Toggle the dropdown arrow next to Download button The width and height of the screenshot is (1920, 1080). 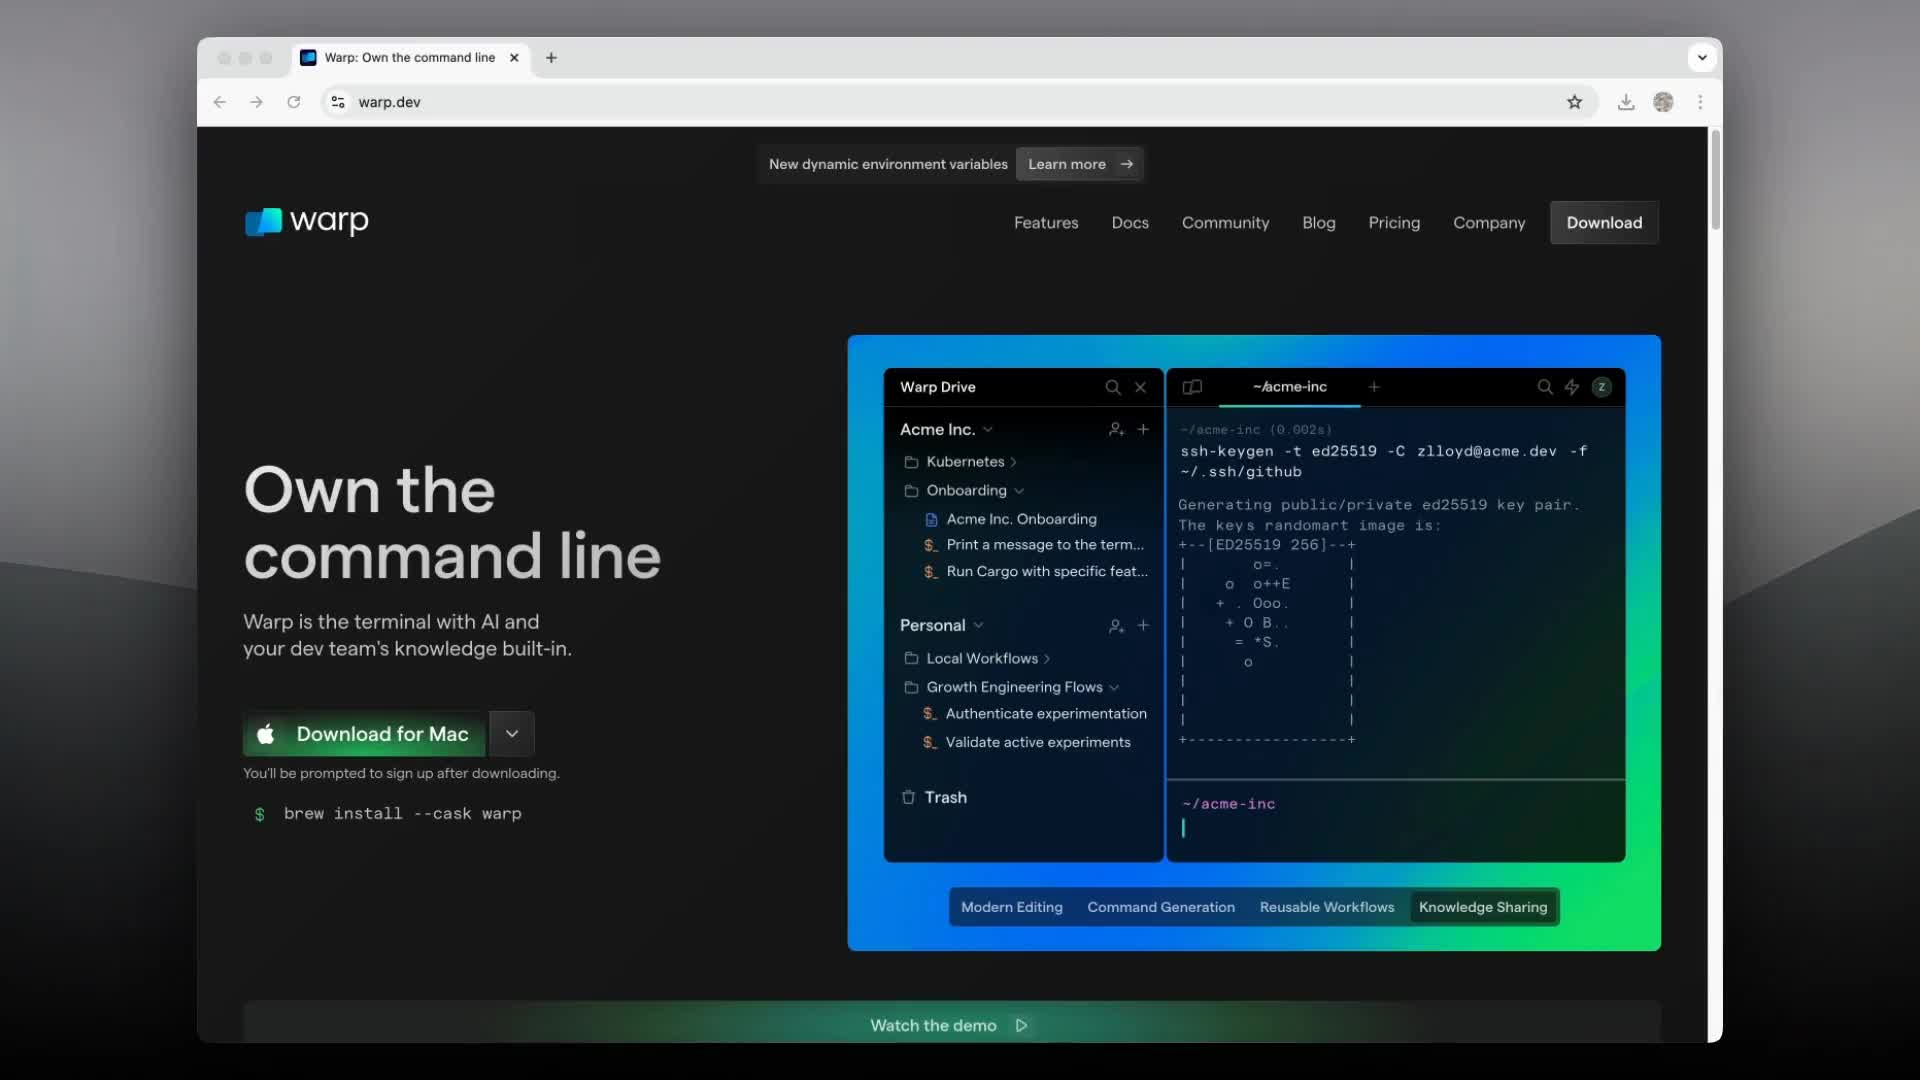tap(512, 733)
